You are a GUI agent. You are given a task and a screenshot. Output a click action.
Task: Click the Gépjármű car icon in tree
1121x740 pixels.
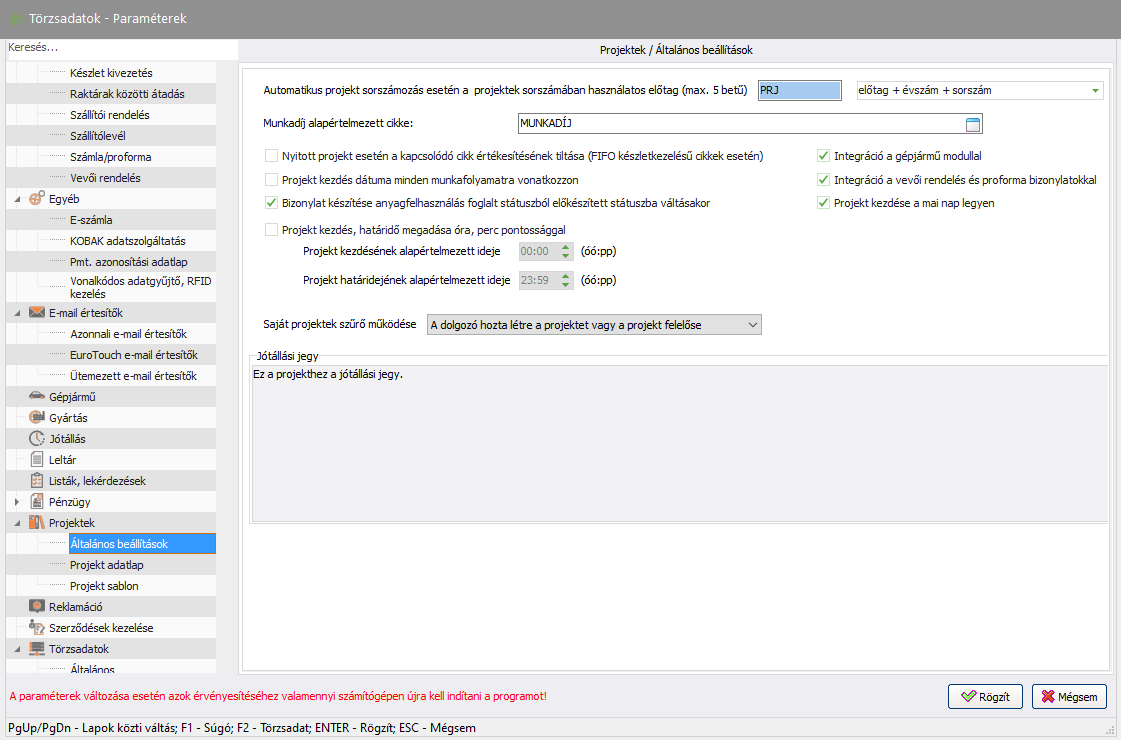37,396
